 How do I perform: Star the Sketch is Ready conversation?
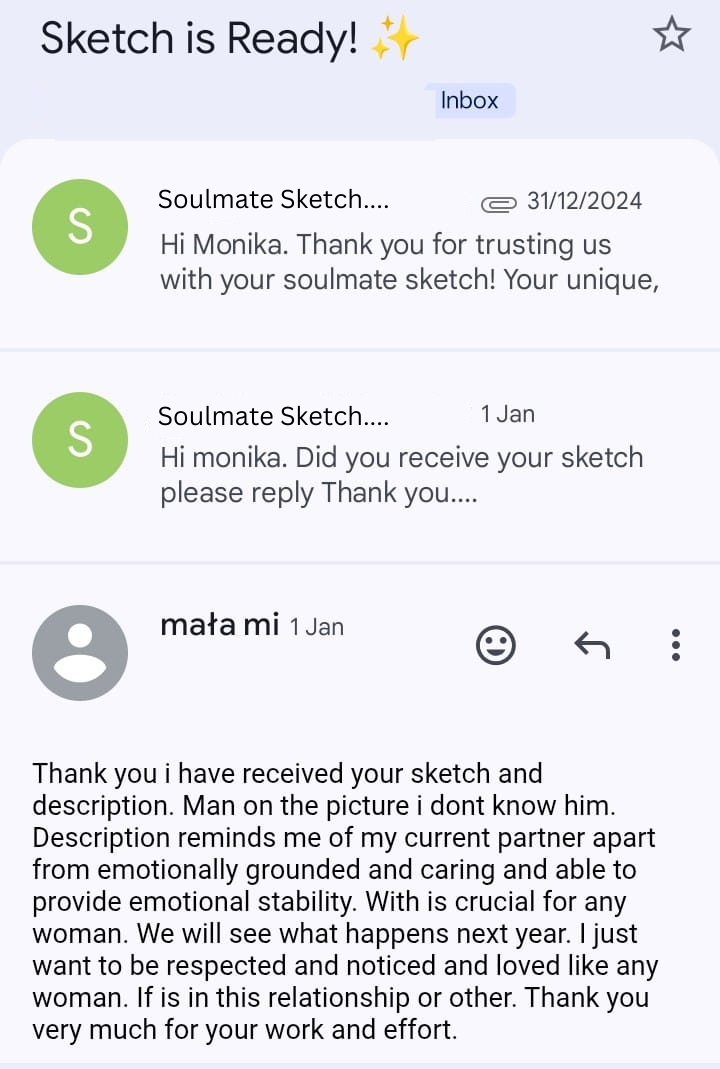[671, 36]
